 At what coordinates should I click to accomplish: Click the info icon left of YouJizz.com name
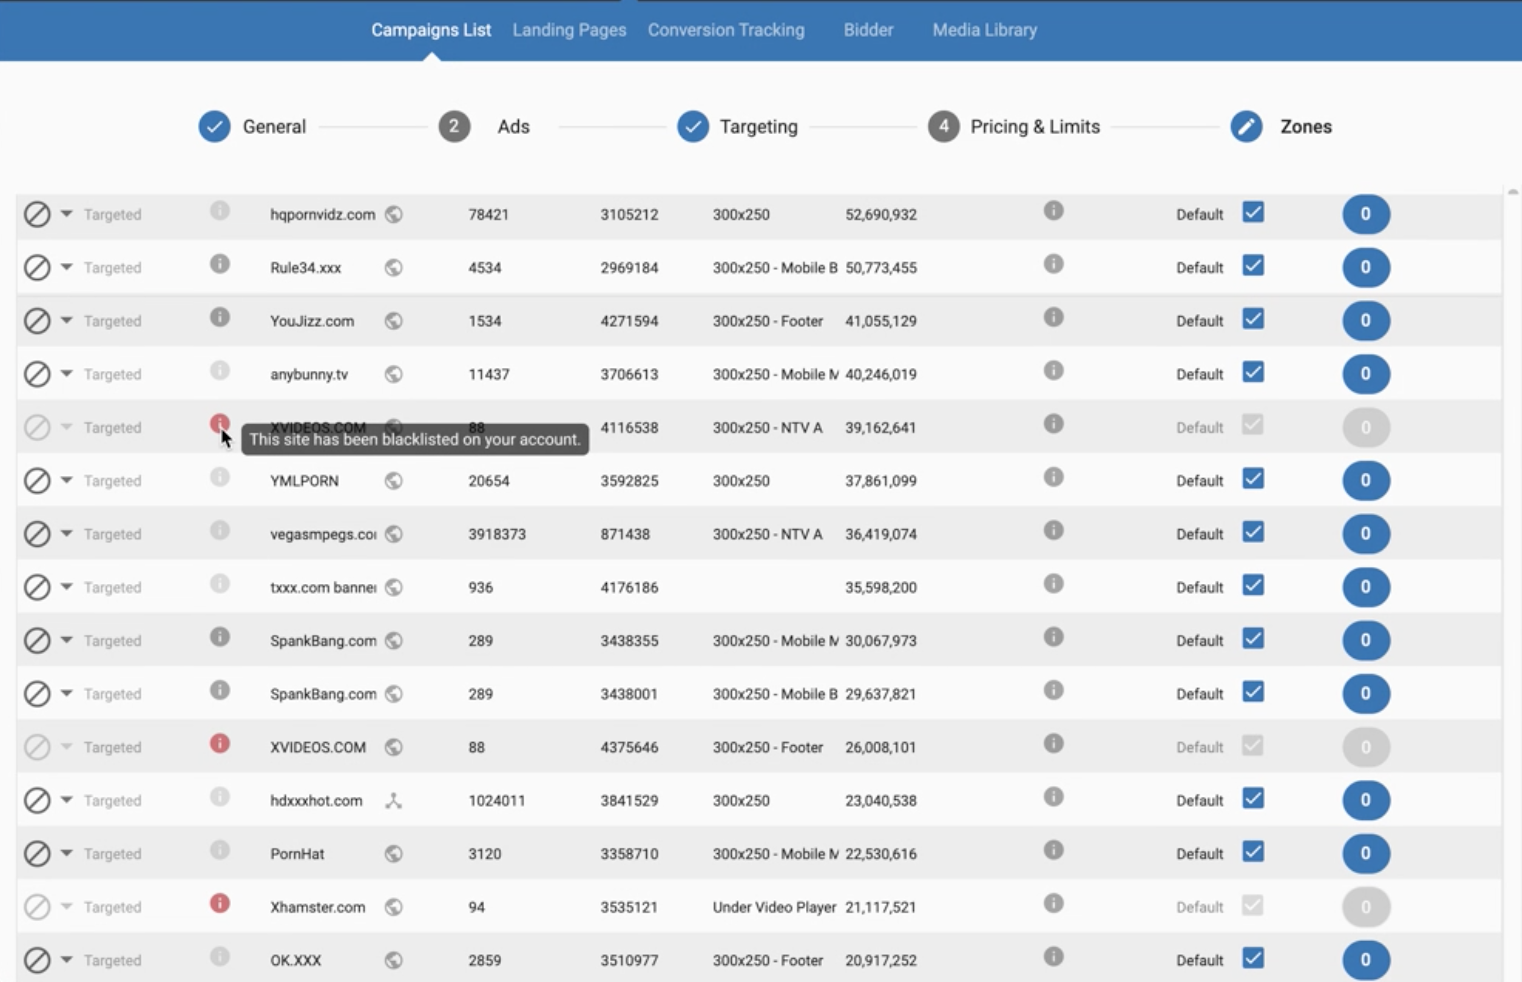[220, 318]
